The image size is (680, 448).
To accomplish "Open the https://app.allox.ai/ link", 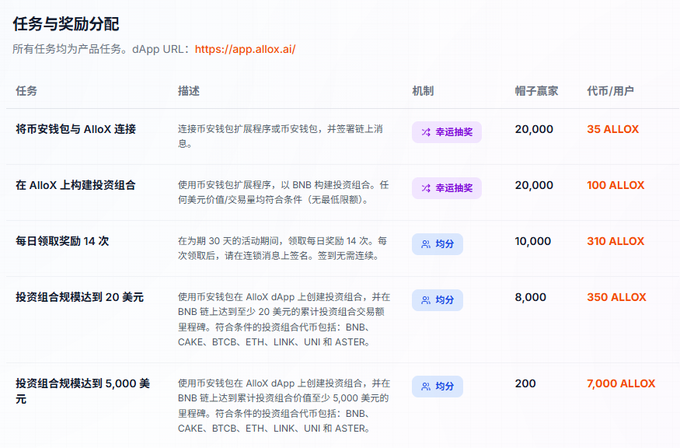I will (x=245, y=49).
